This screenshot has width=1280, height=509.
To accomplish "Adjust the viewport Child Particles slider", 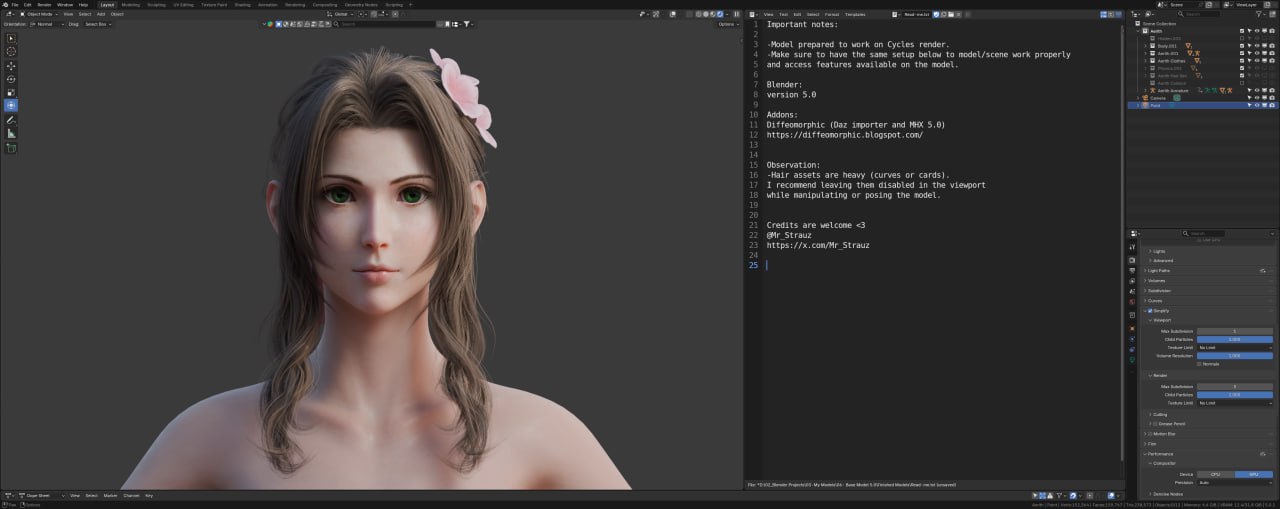I will pyautogui.click(x=1234, y=339).
